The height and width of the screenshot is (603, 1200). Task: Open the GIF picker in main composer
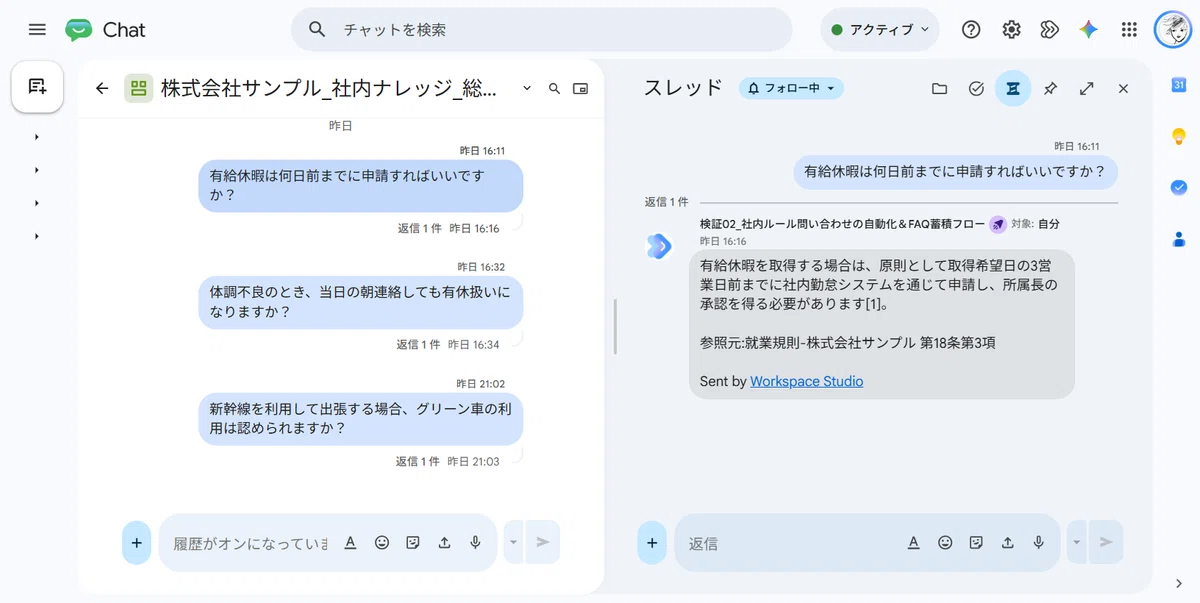(x=413, y=542)
